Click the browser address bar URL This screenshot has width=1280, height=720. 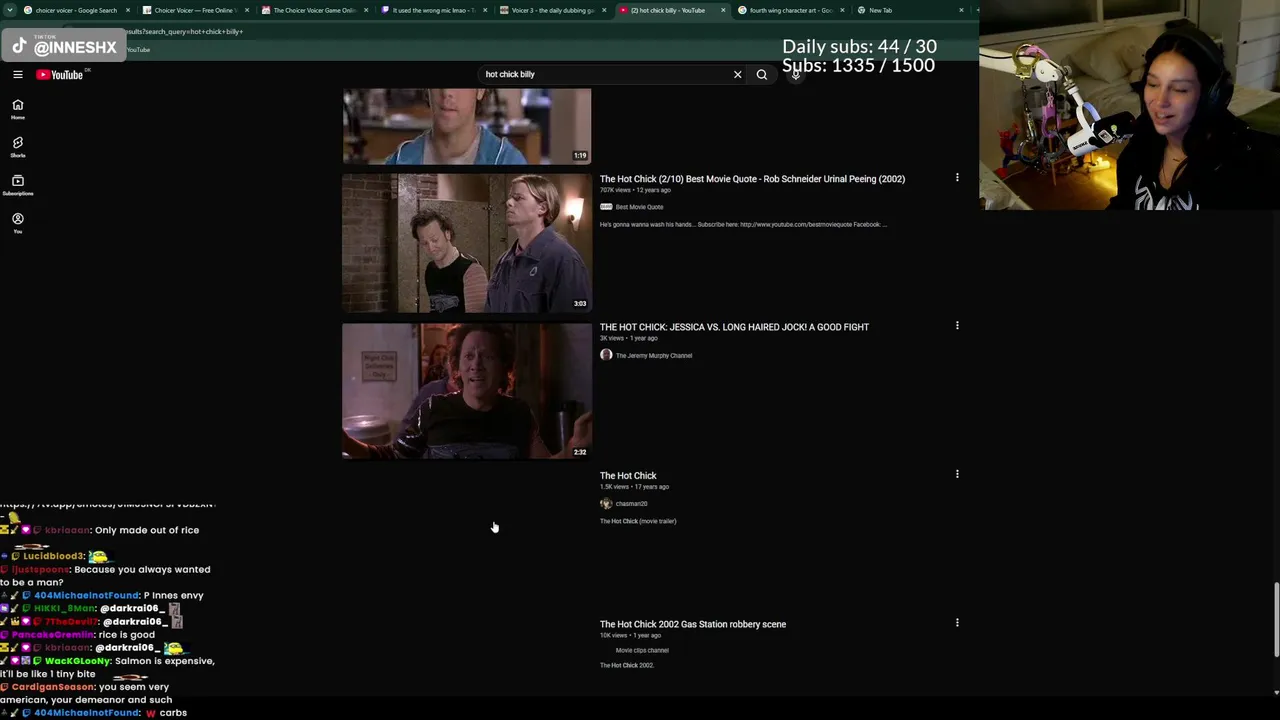(x=185, y=31)
